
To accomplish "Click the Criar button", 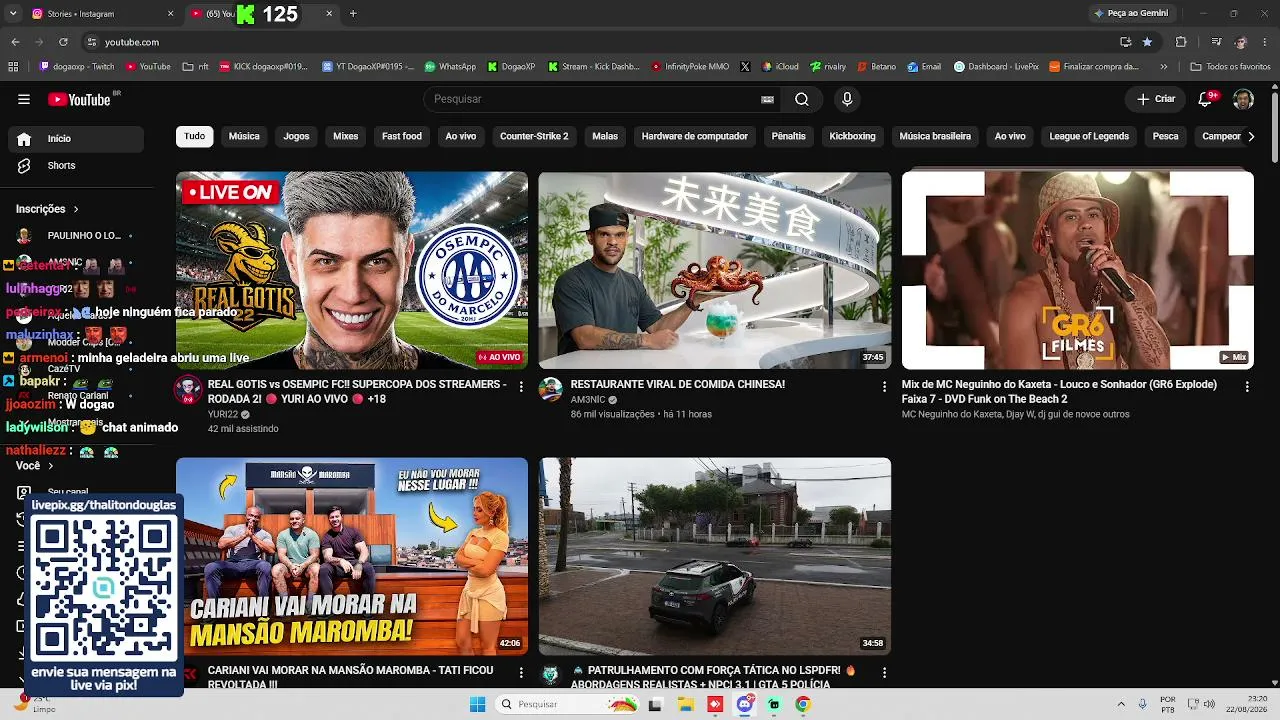I will point(1156,99).
